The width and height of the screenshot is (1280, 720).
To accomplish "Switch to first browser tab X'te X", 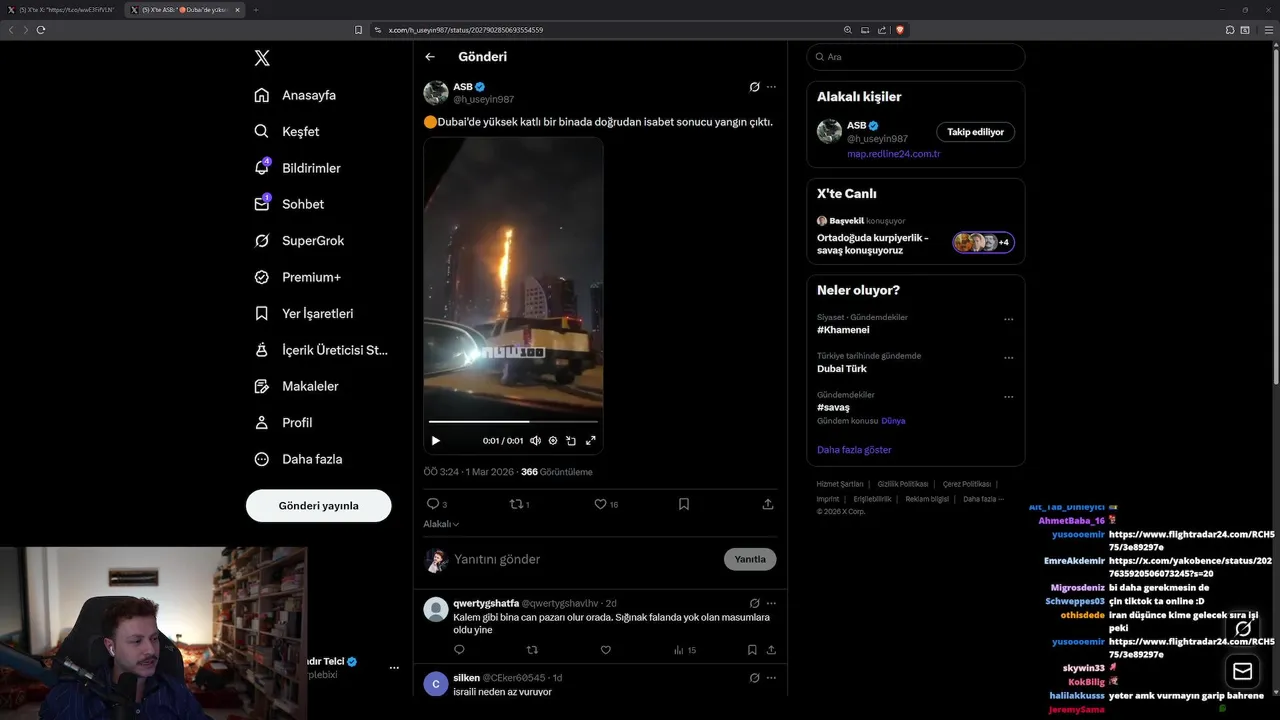I will click(60, 10).
